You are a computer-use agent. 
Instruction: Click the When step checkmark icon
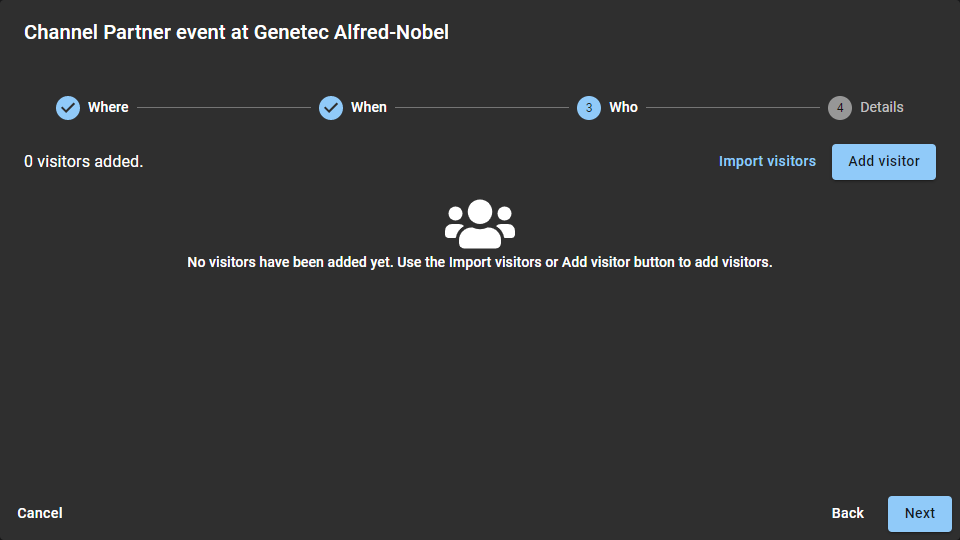(x=331, y=107)
